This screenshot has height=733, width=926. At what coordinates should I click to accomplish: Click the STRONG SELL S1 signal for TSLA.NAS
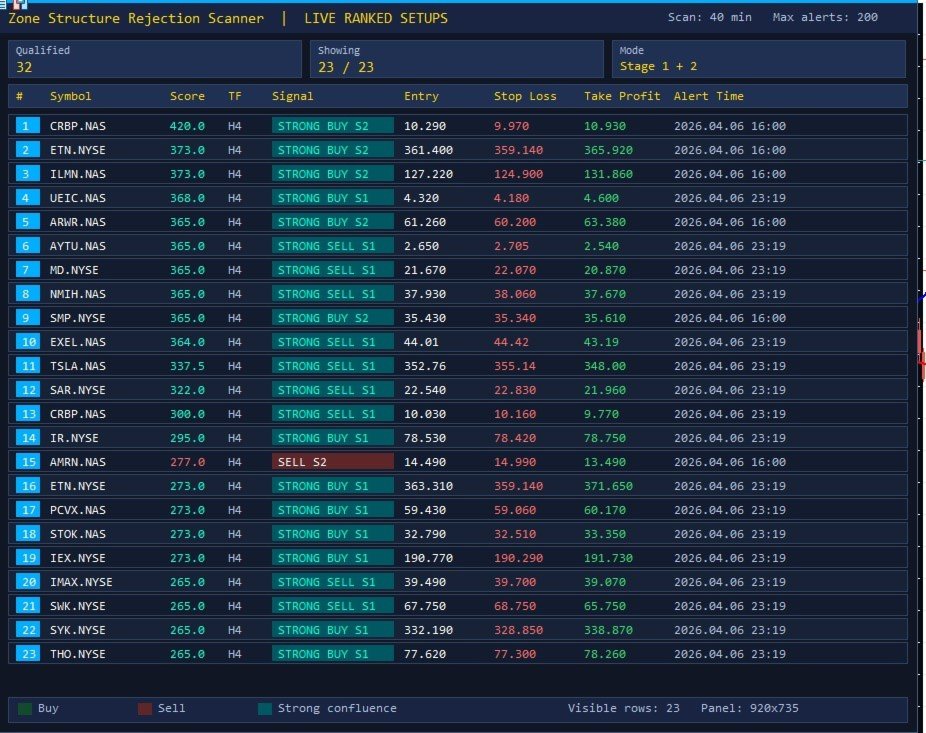click(332, 366)
